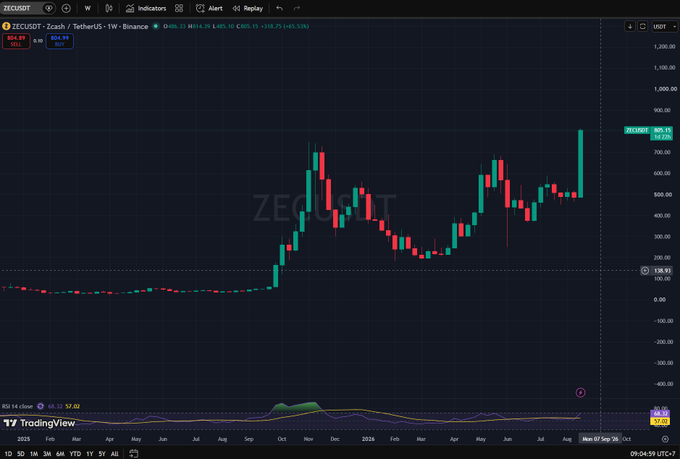680x459 pixels.
Task: Click the eye icon beside ZECUSDT
Action: coord(49,8)
